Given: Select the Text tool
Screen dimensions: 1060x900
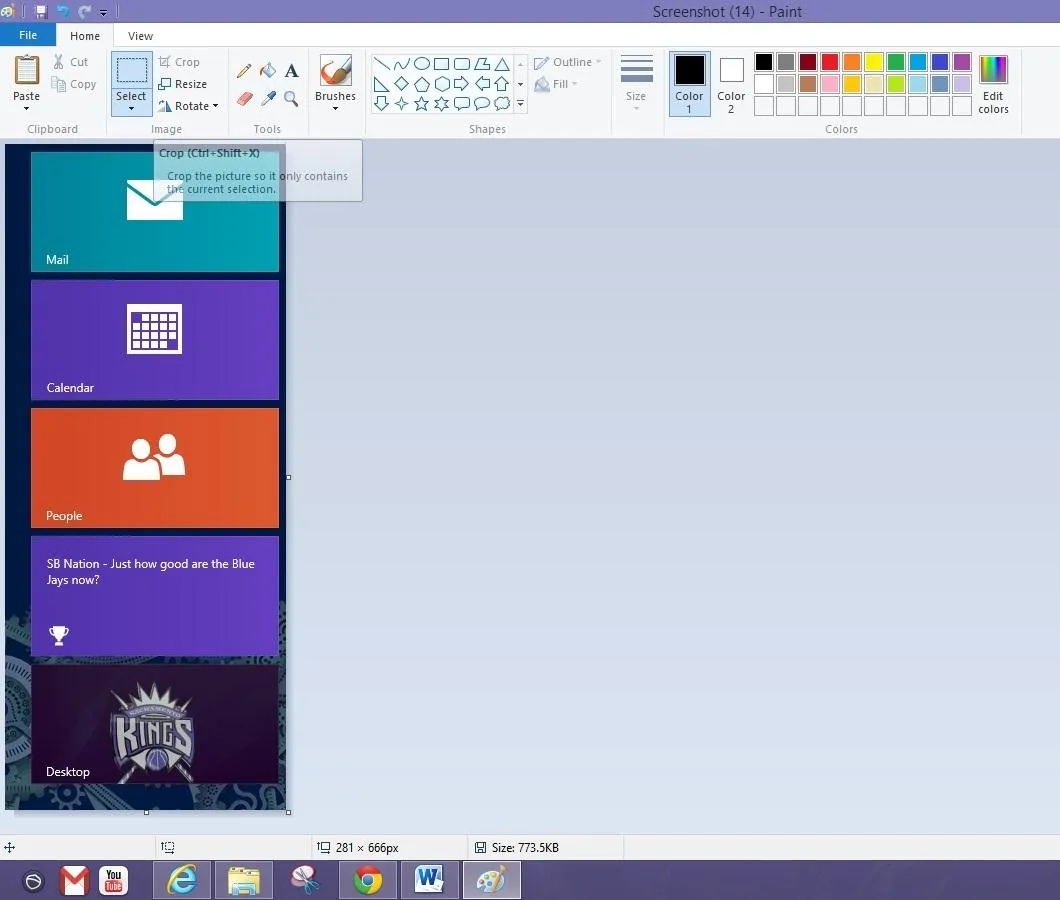Looking at the screenshot, I should (291, 70).
